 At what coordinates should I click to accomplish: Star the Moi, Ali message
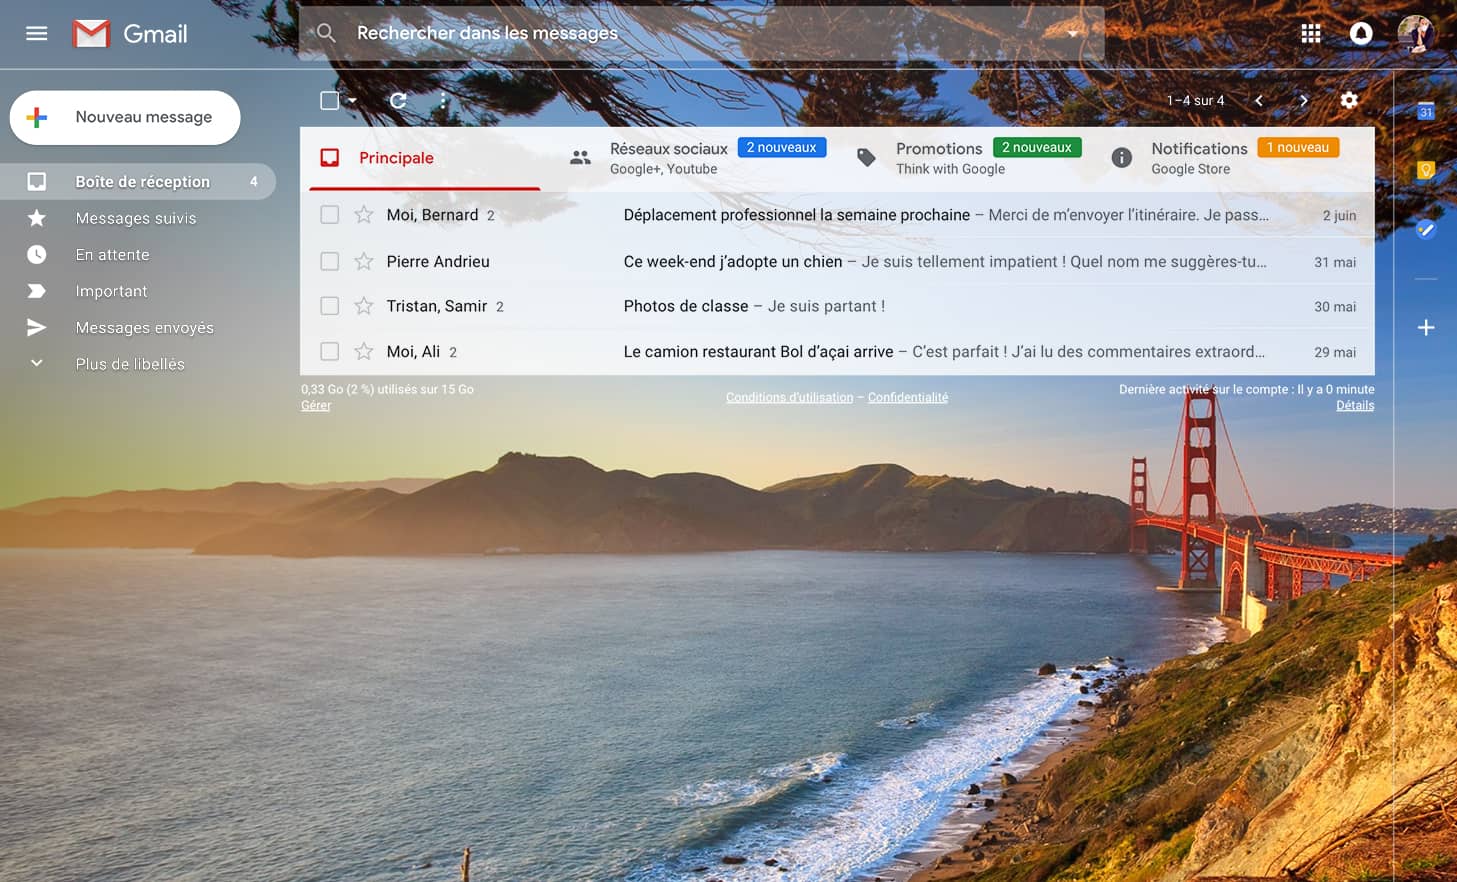pyautogui.click(x=364, y=351)
